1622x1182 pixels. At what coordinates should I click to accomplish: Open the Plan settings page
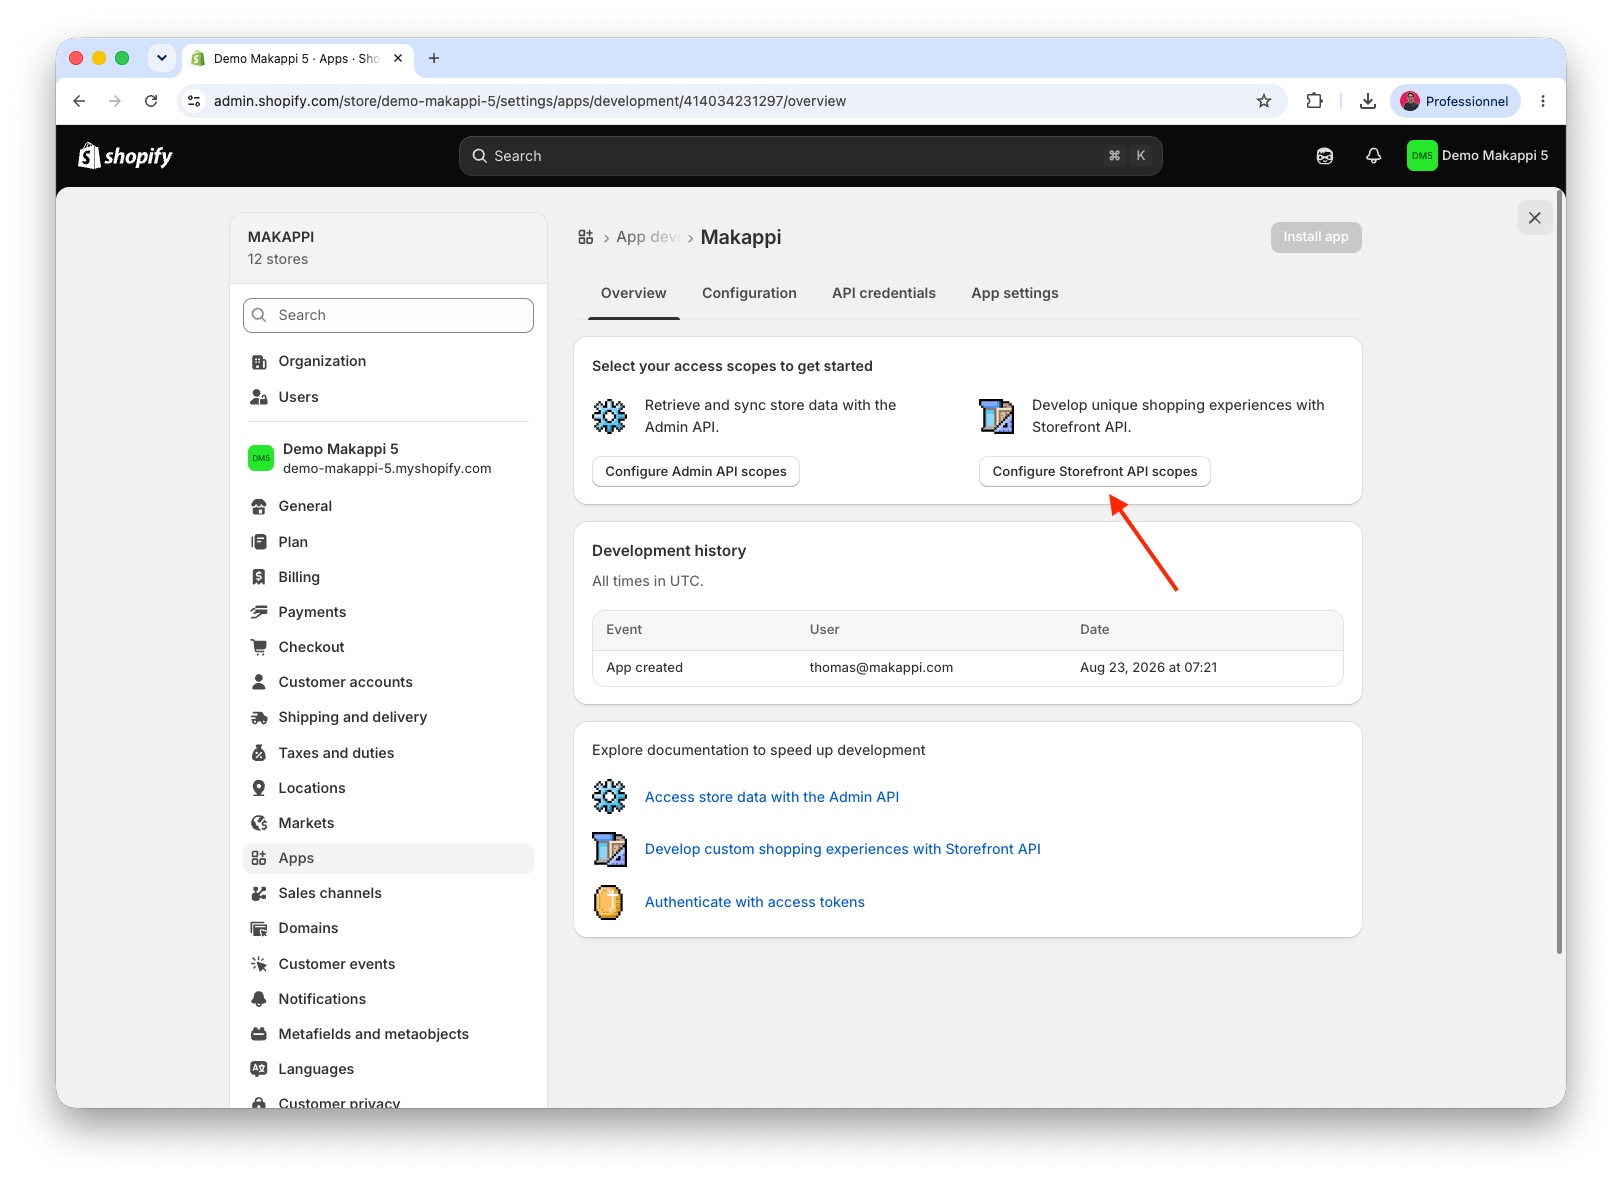[388, 542]
